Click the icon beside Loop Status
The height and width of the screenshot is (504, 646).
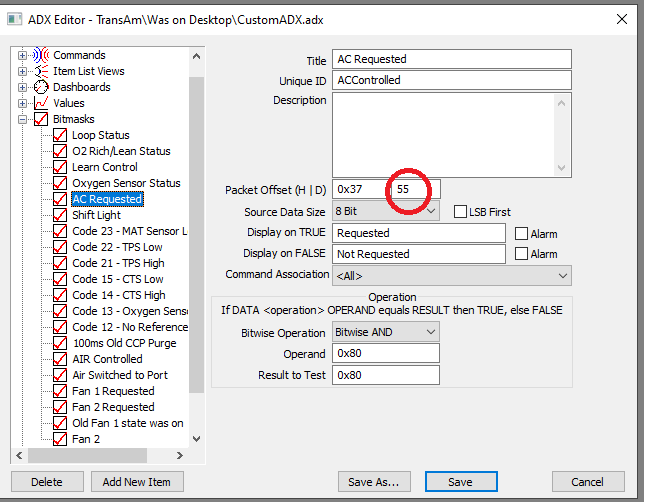coord(60,135)
